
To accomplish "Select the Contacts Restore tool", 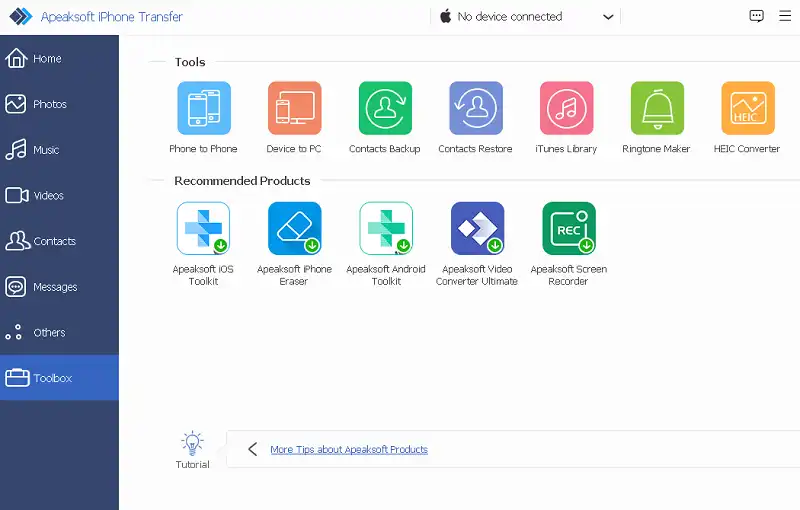I will (475, 109).
